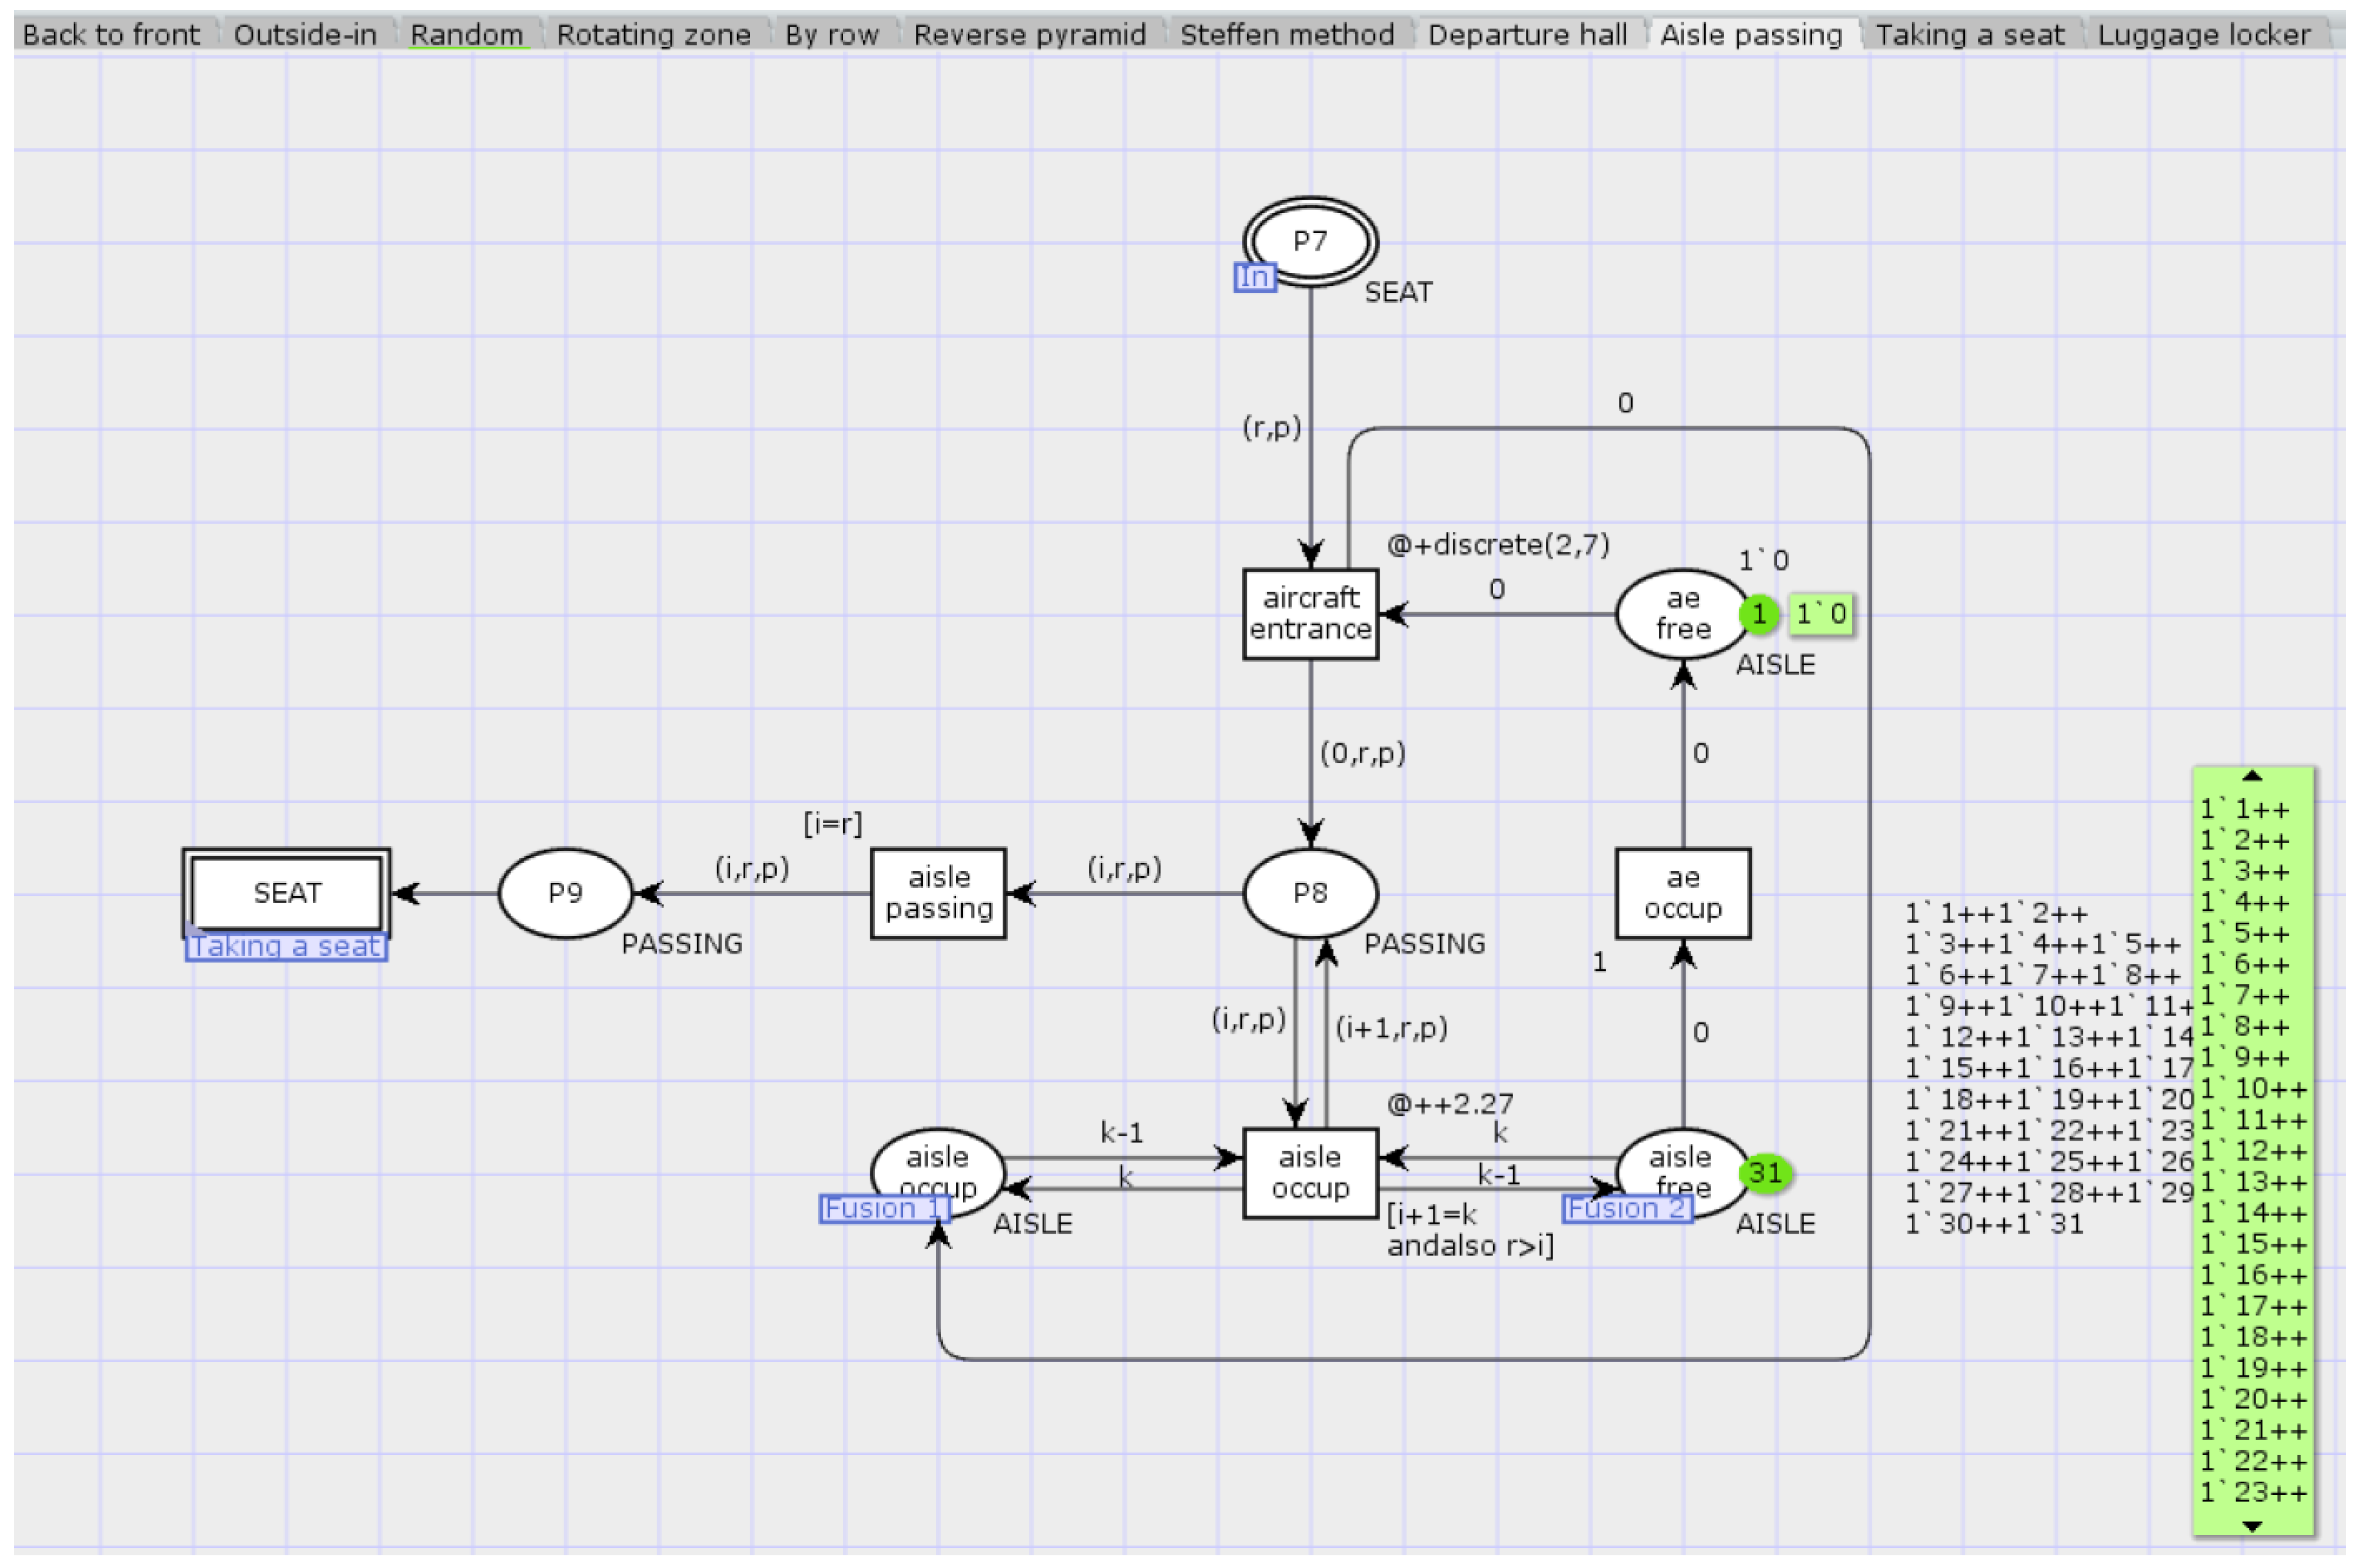The width and height of the screenshot is (2358, 1568).
Task: Click the P8 place ellipse
Action: point(1310,893)
